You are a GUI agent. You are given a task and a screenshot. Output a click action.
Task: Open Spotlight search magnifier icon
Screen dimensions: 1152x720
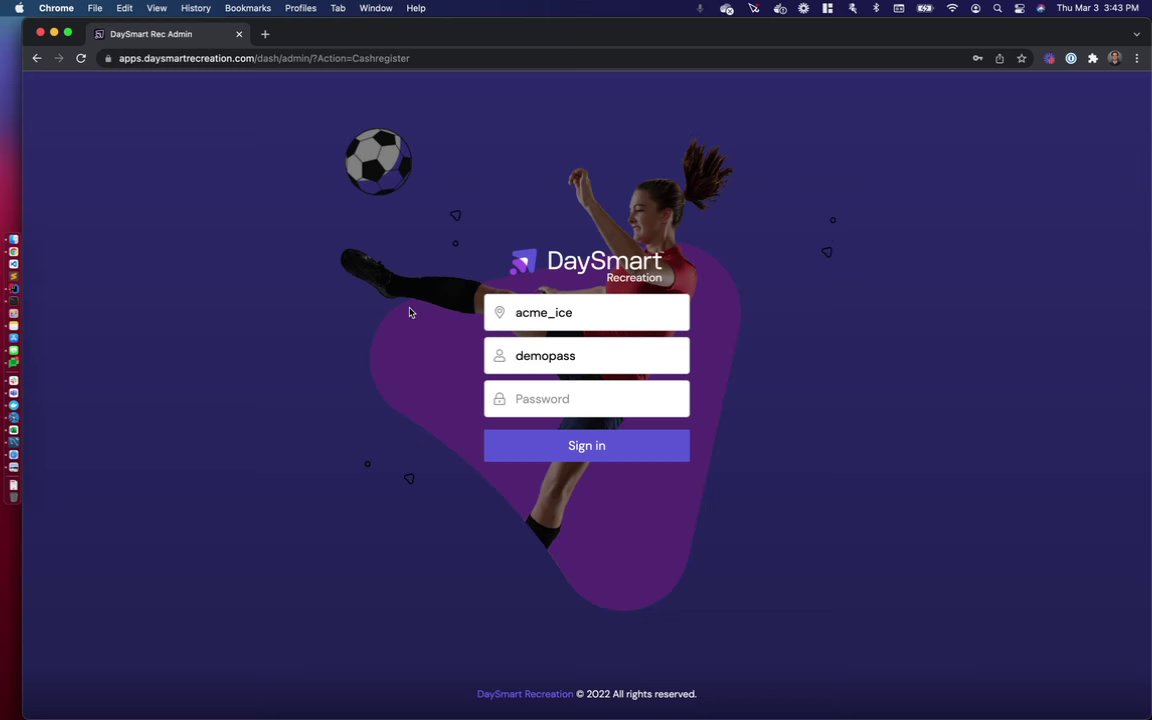tap(997, 8)
